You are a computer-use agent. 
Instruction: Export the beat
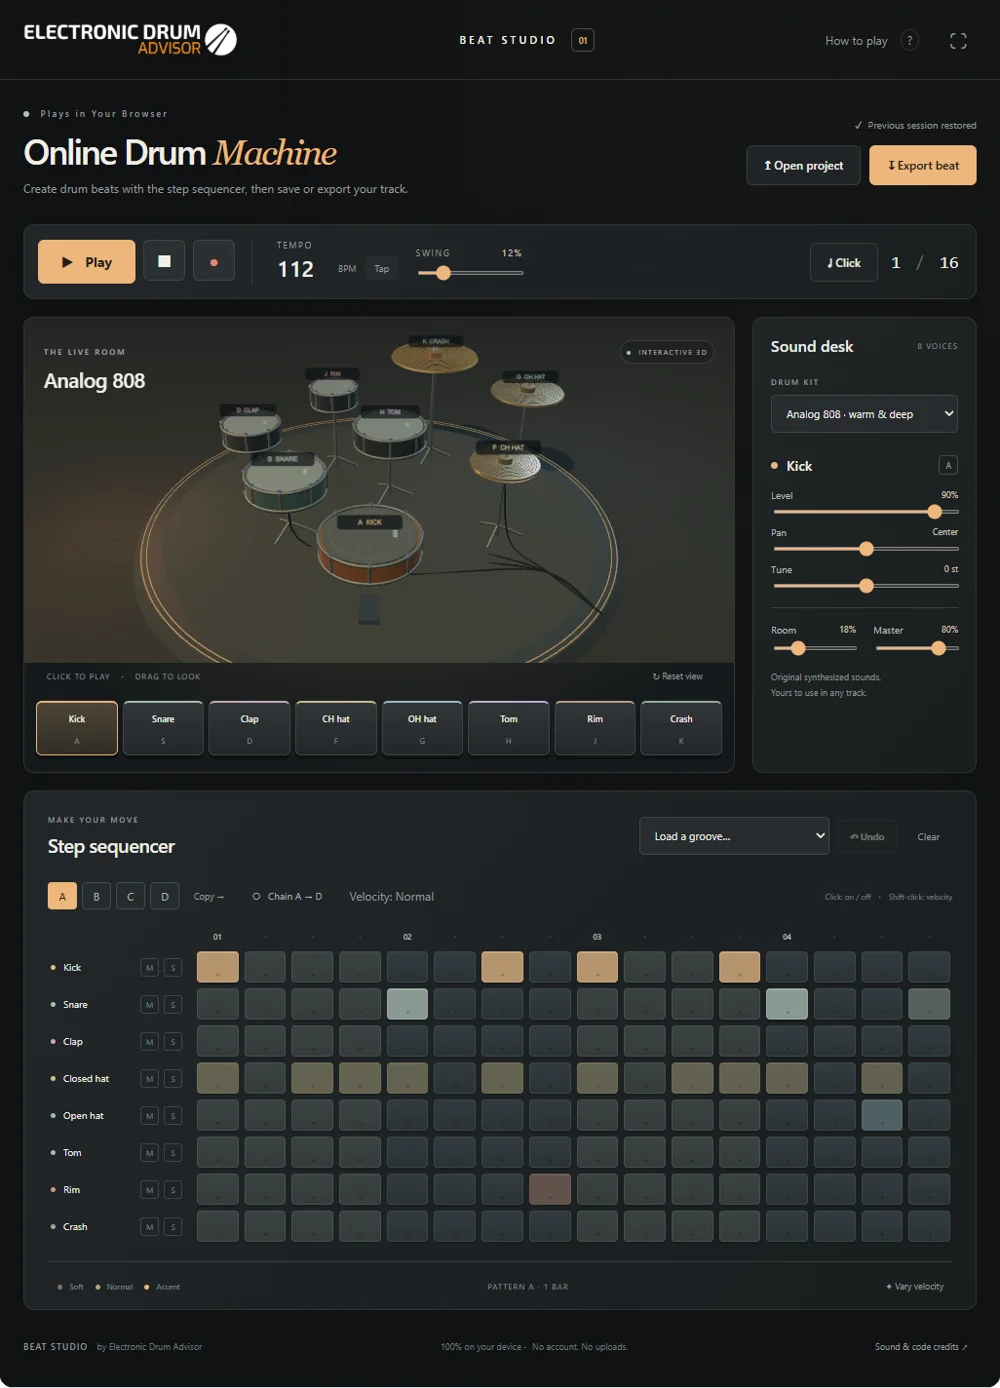(923, 166)
